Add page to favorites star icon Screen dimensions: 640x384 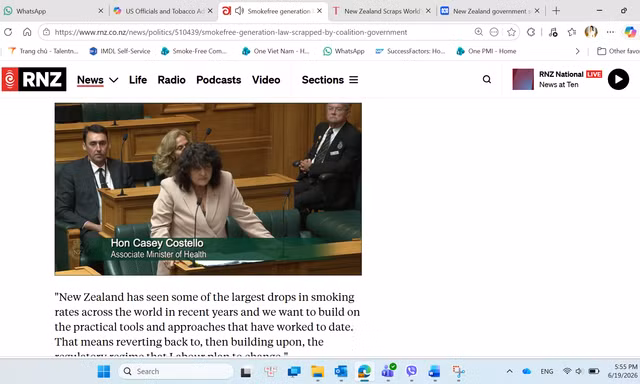tap(511, 32)
